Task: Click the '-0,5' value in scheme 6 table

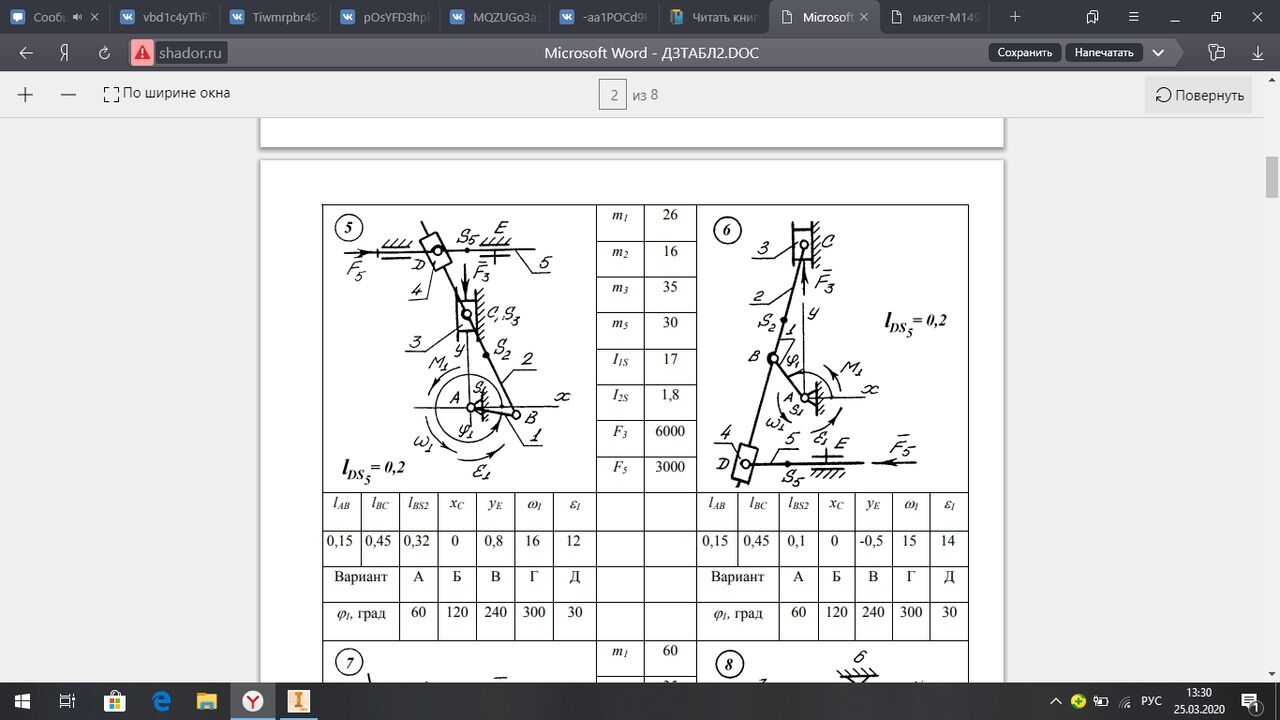Action: click(873, 541)
